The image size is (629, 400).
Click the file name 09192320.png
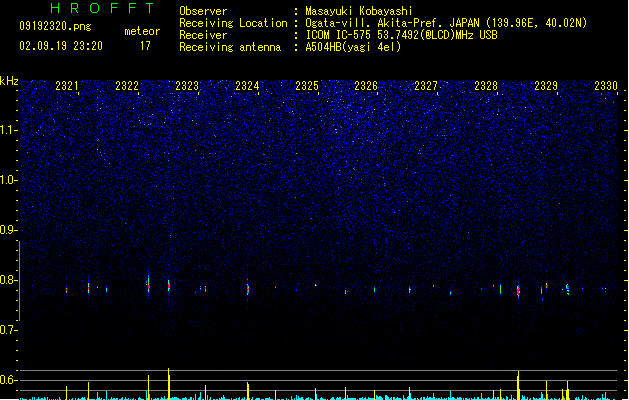[55, 27]
